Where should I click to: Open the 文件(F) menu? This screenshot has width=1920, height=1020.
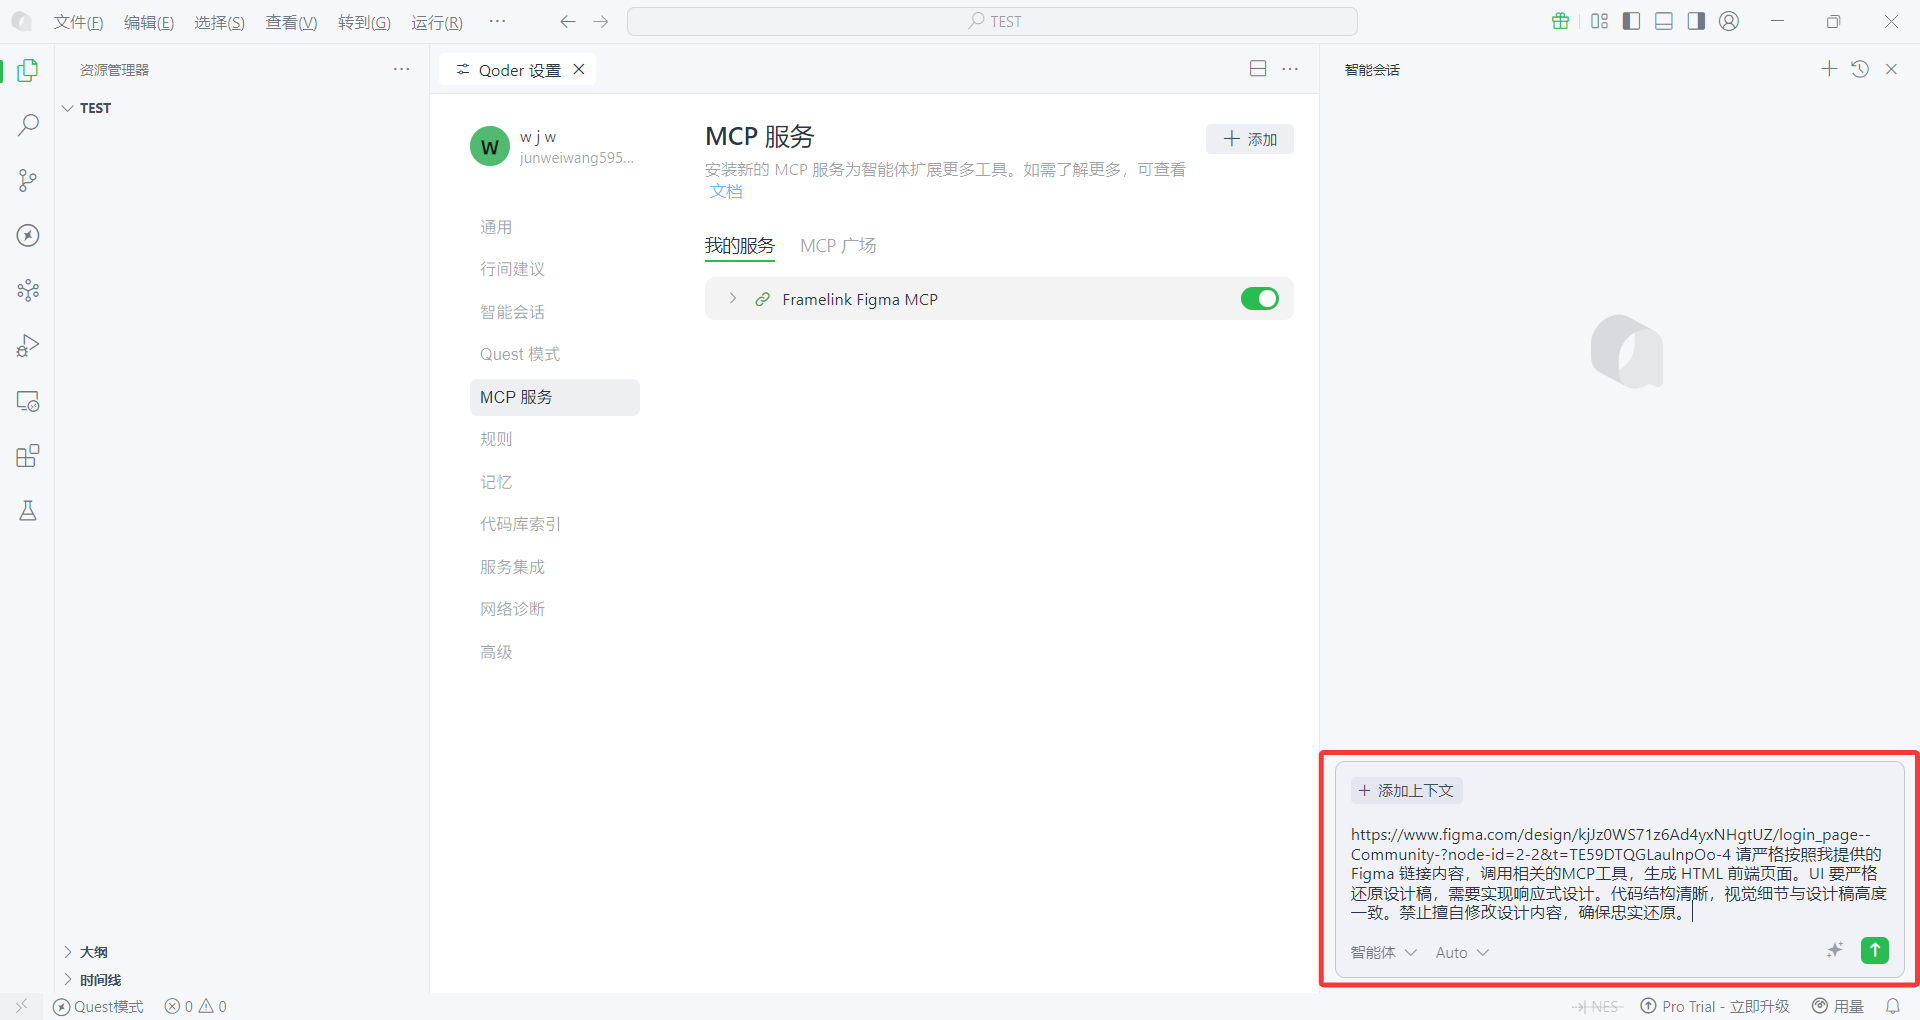[x=78, y=22]
